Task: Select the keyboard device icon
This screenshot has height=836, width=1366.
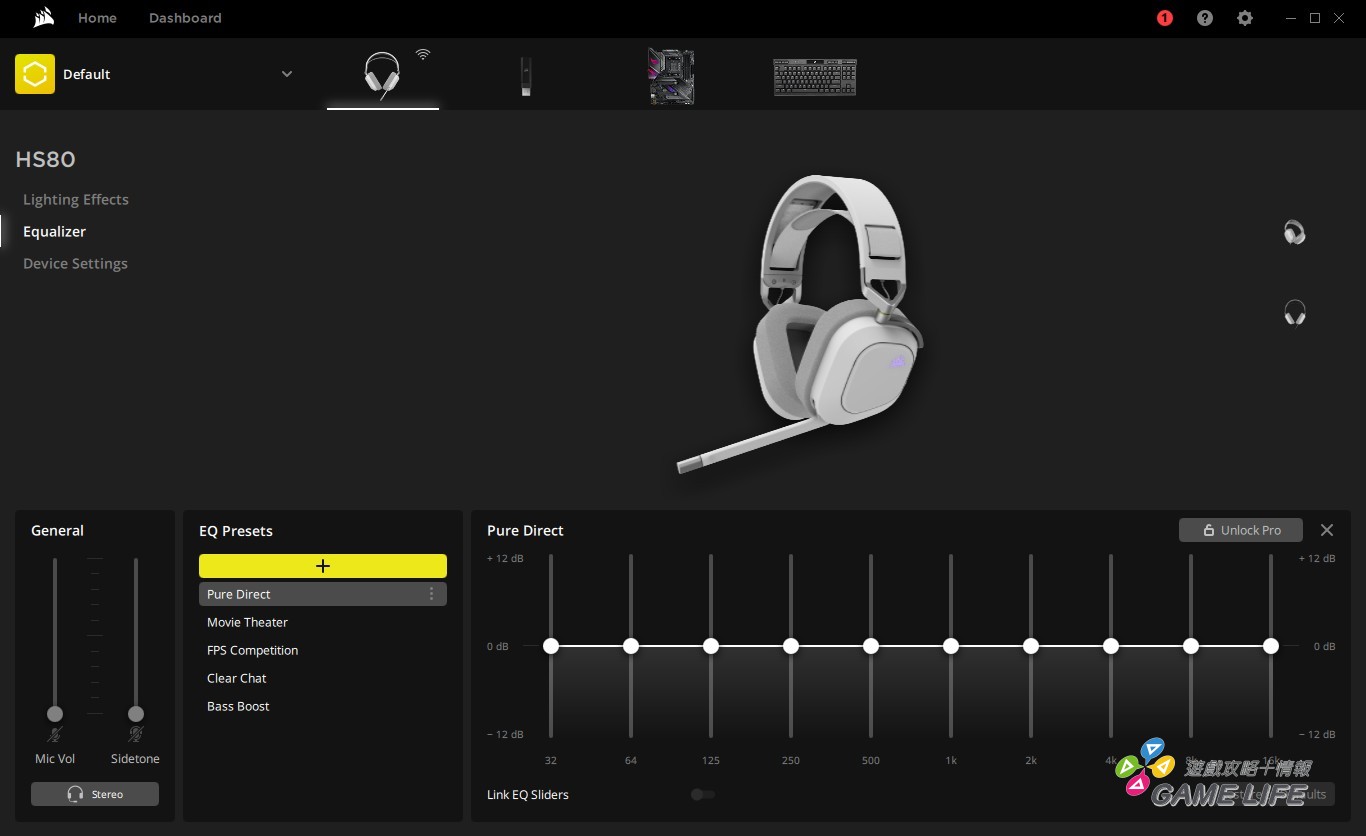Action: [x=814, y=77]
